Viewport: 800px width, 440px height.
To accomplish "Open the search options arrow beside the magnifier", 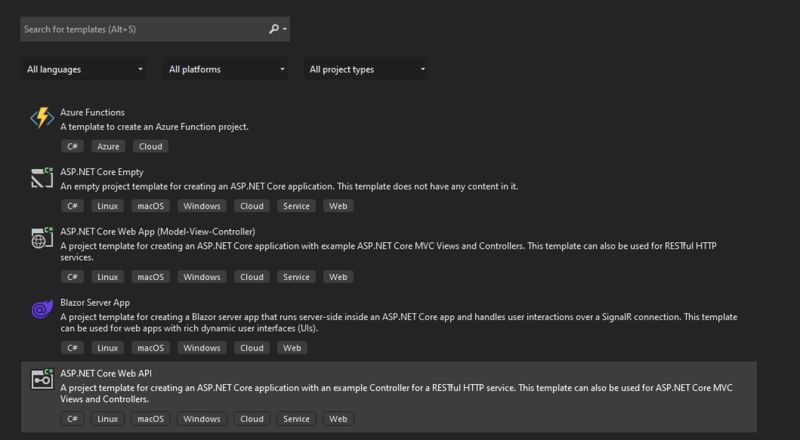I will pos(285,29).
